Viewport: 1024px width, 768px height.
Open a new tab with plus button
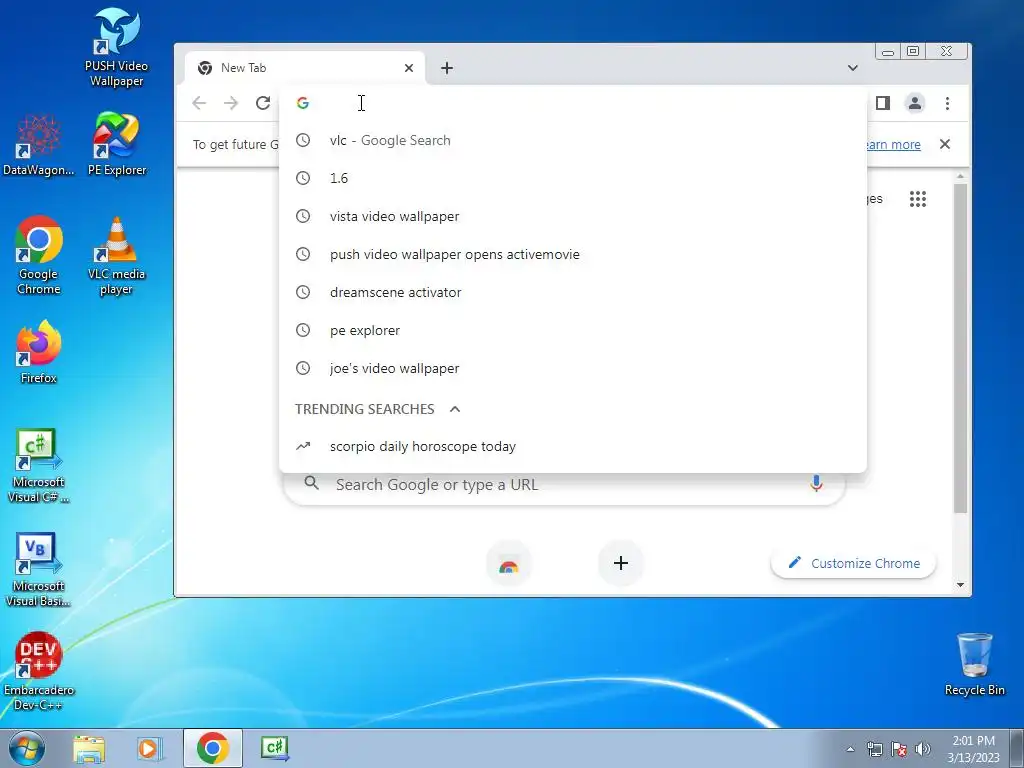tap(447, 68)
